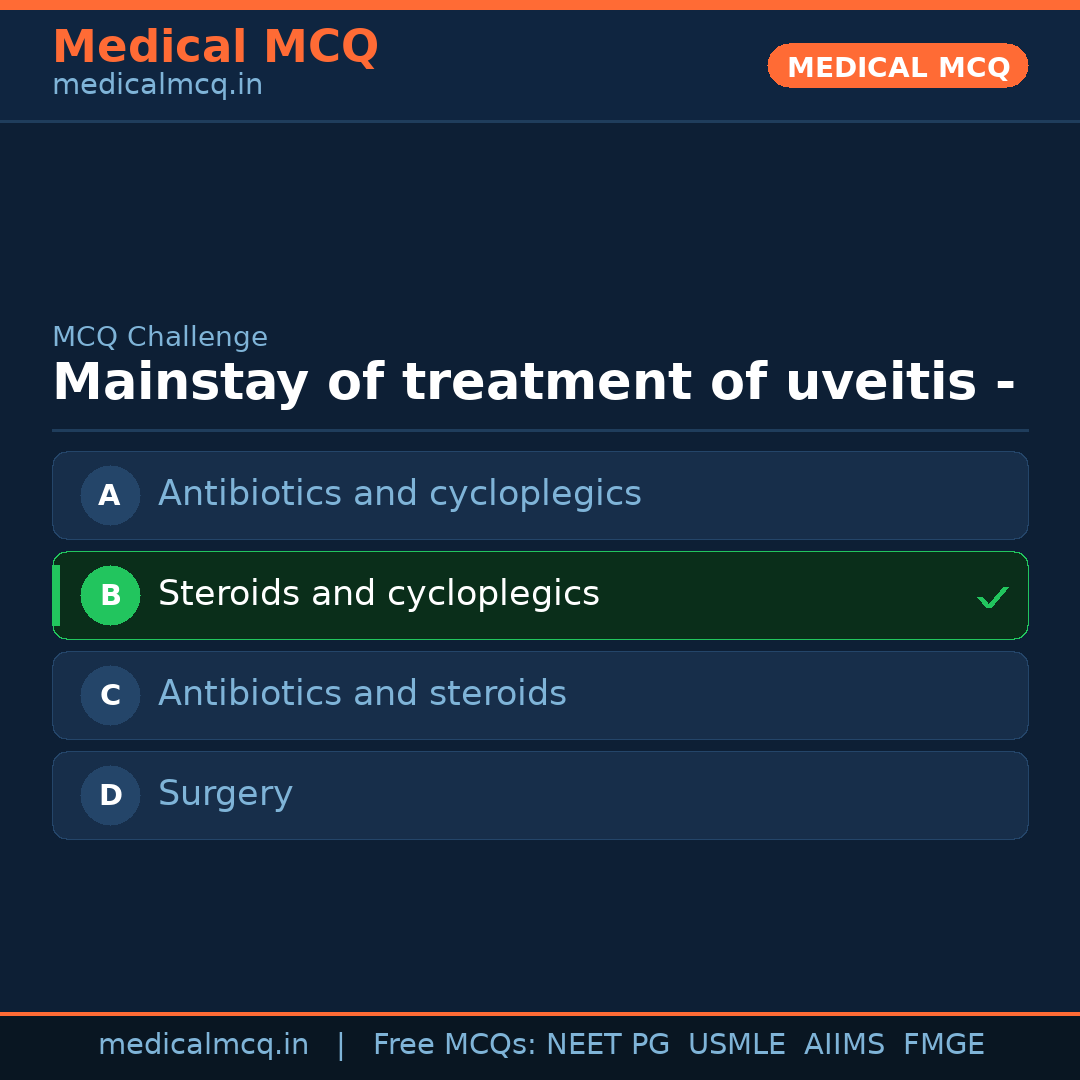The height and width of the screenshot is (1080, 1080).
Task: Click the letter A circle badge
Action: click(x=110, y=495)
